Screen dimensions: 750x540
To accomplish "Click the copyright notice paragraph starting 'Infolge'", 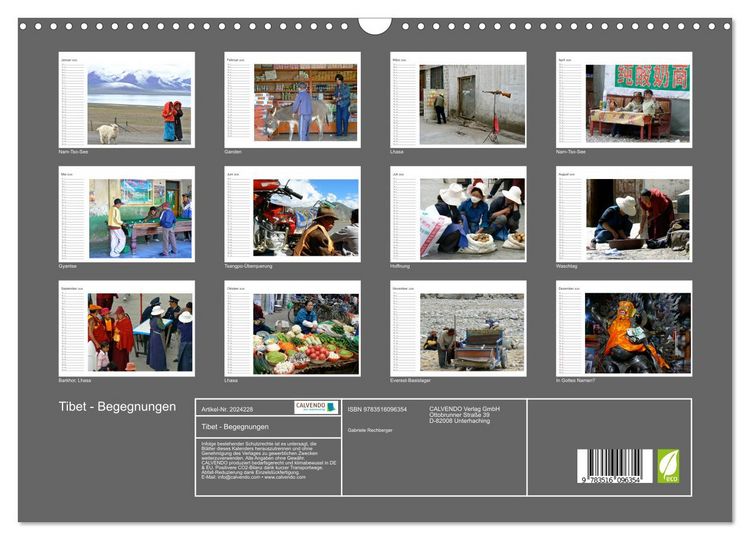I will pyautogui.click(x=269, y=460).
